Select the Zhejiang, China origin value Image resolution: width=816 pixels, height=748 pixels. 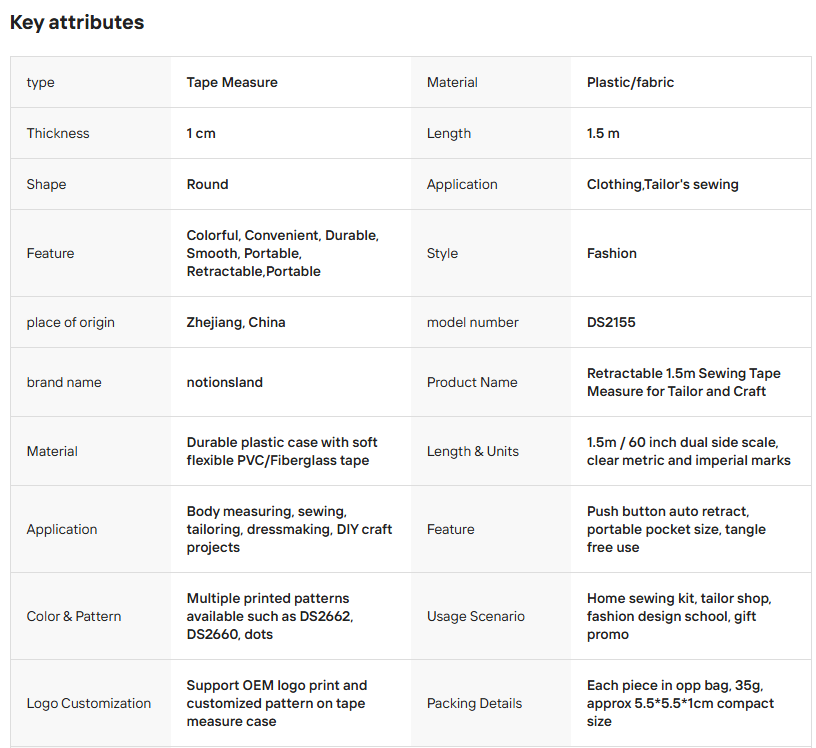[236, 322]
